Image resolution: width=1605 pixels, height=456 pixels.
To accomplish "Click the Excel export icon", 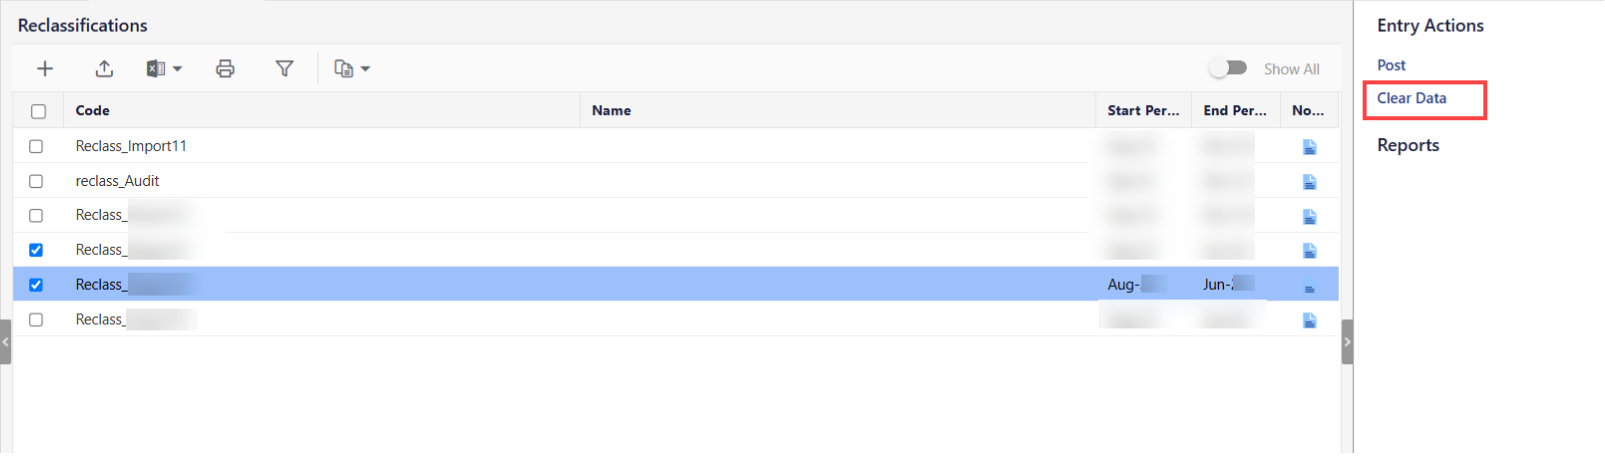I will pyautogui.click(x=156, y=69).
